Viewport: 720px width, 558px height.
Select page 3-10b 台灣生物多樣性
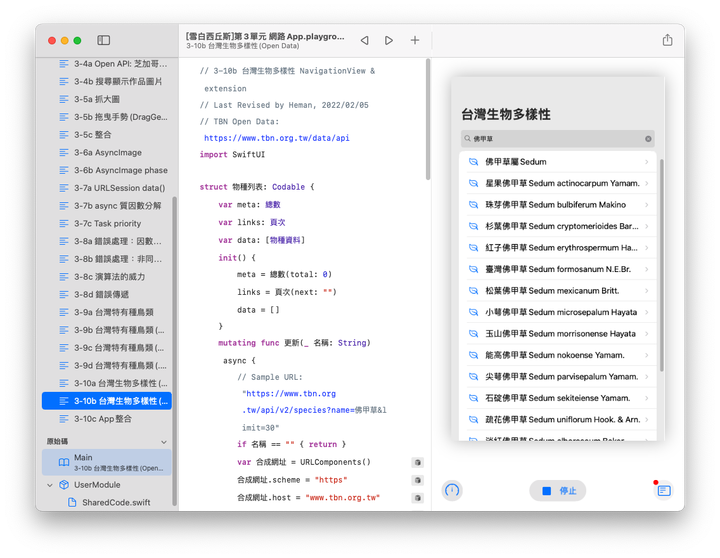(107, 401)
